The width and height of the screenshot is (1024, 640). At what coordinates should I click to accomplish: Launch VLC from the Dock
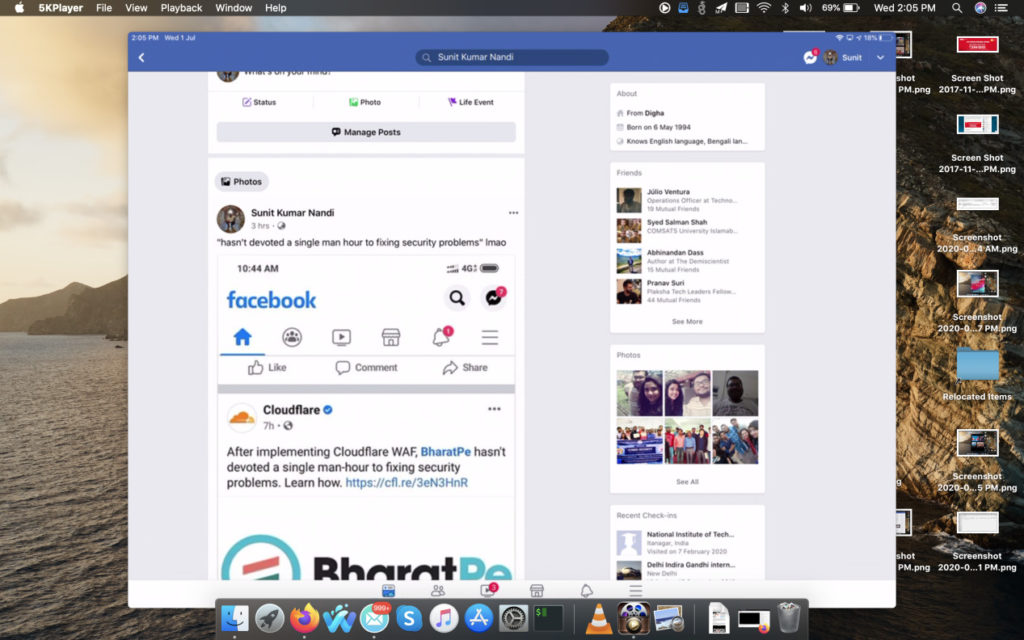click(599, 618)
